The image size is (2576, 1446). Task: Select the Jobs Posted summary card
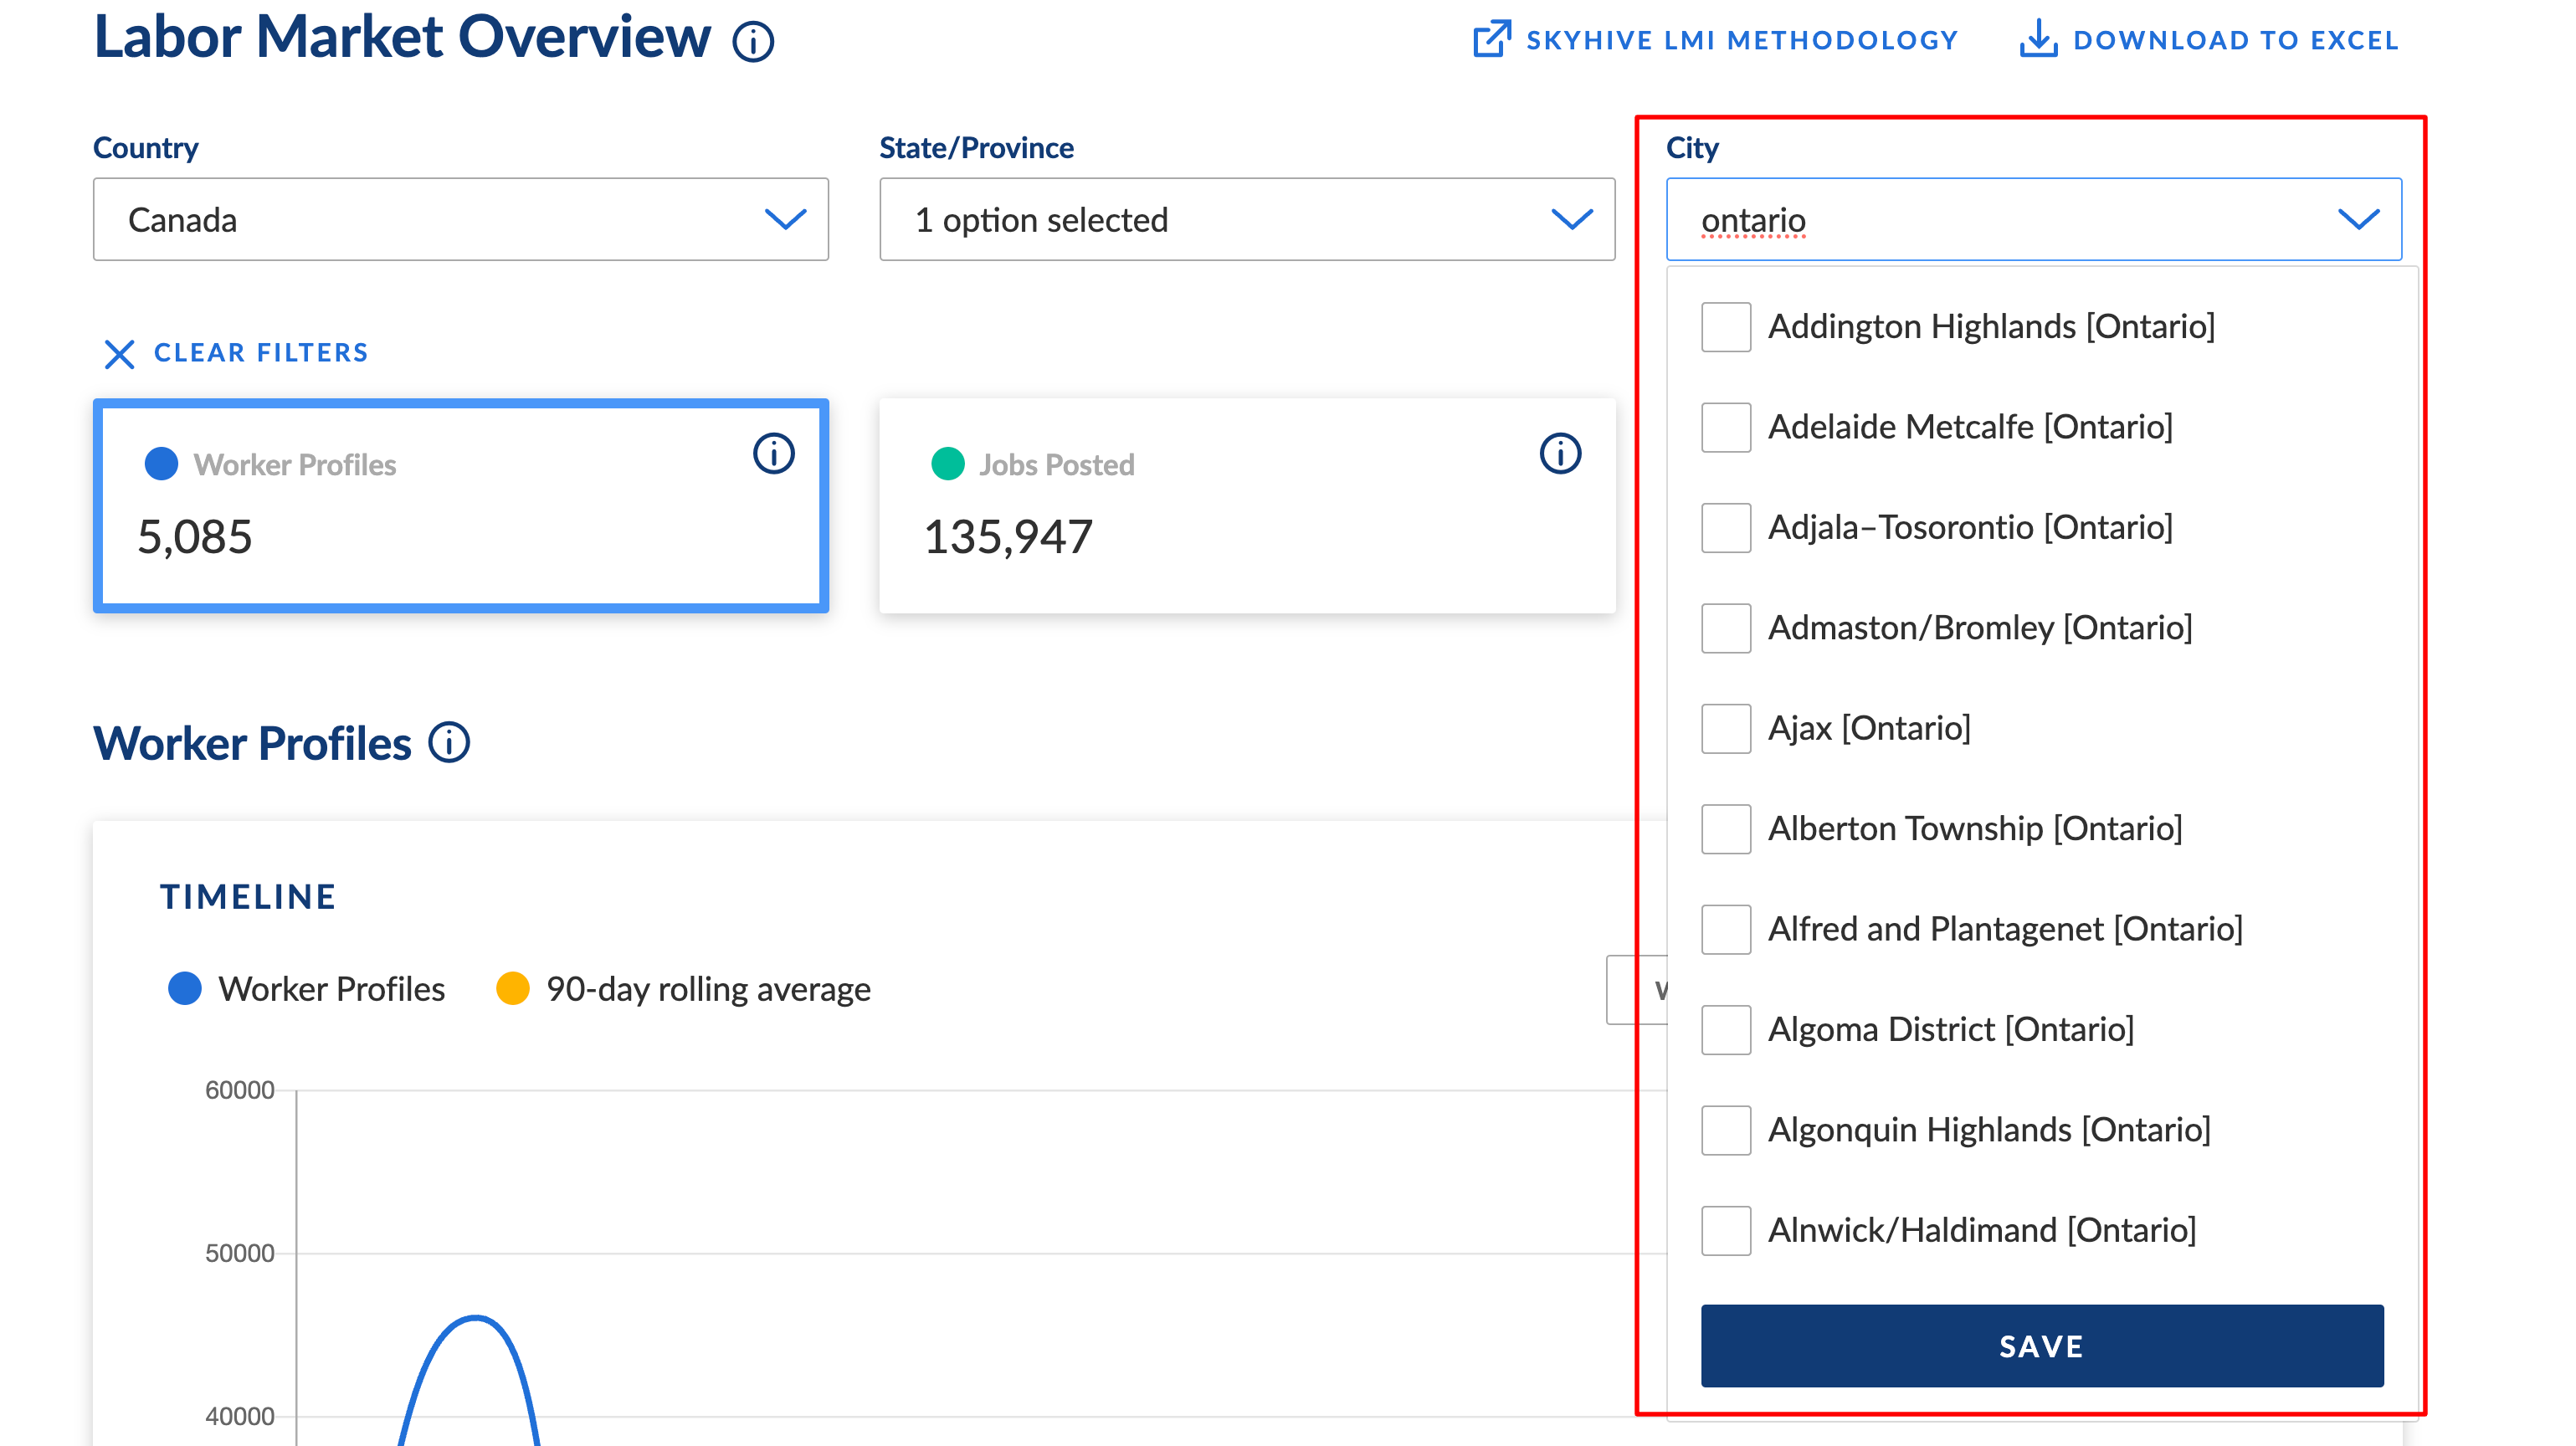pyautogui.click(x=1247, y=506)
